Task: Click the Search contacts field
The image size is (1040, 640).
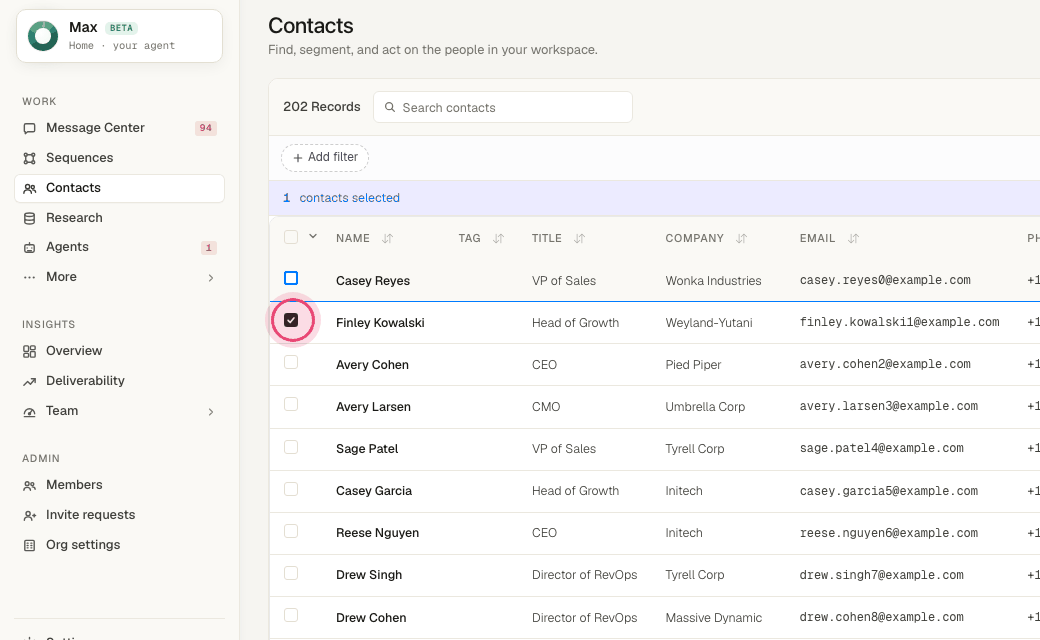Action: click(x=503, y=107)
